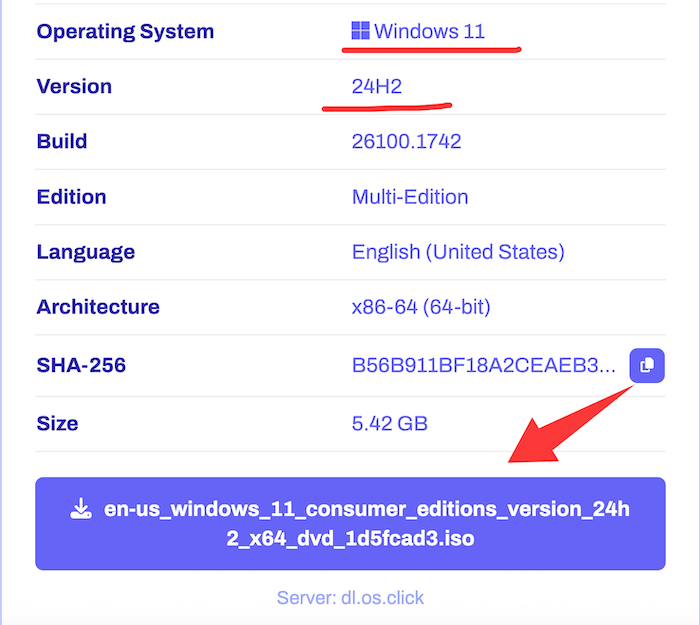Click the Windows logo icon beside Windows 11
Image resolution: width=700 pixels, height=625 pixels.
pos(360,30)
